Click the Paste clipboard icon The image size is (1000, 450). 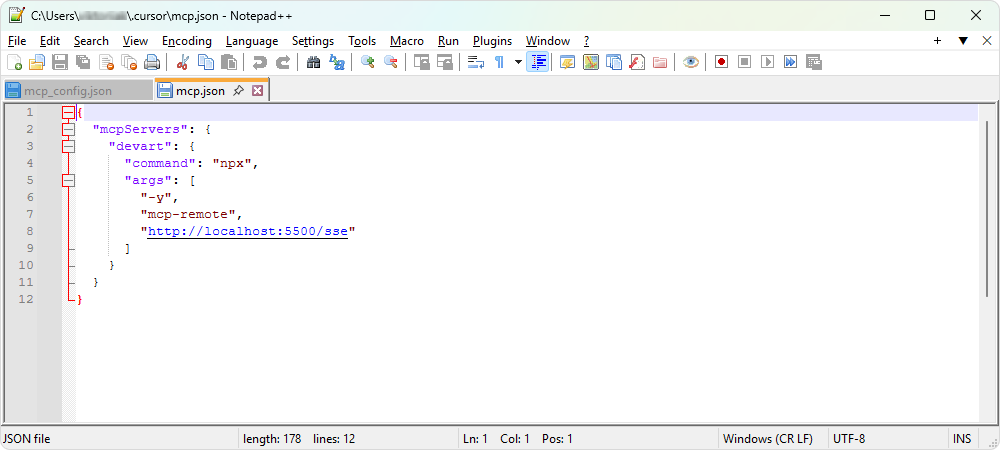tap(228, 62)
